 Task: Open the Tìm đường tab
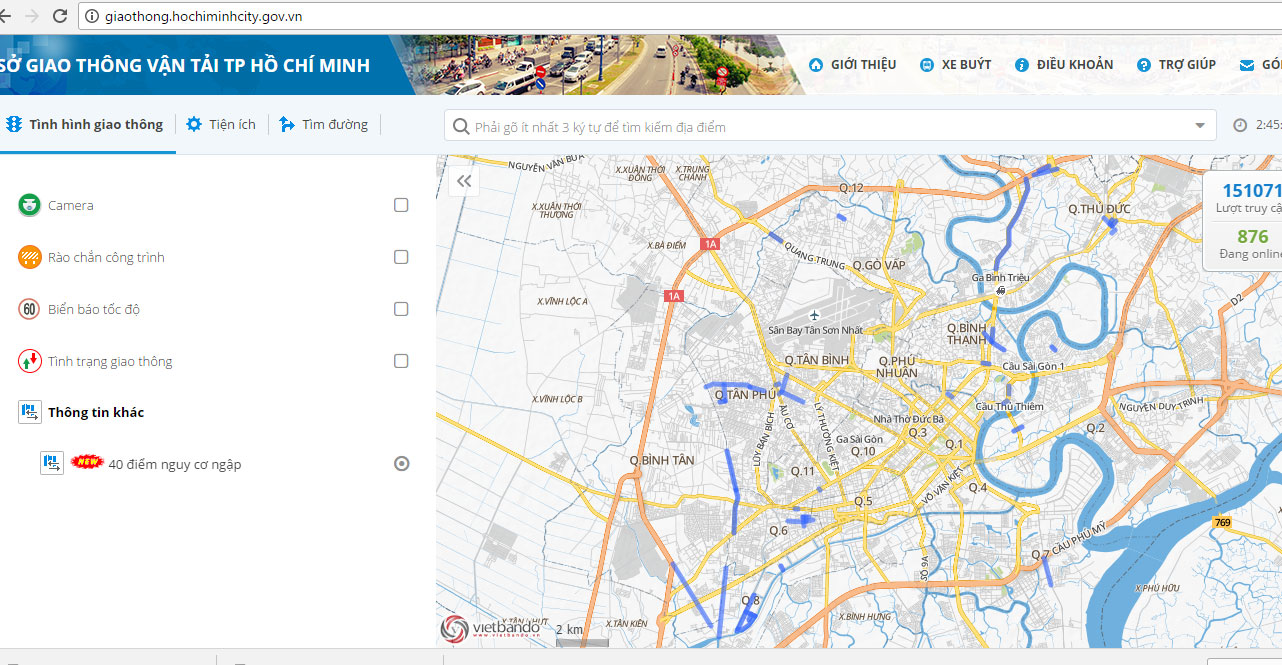324,124
